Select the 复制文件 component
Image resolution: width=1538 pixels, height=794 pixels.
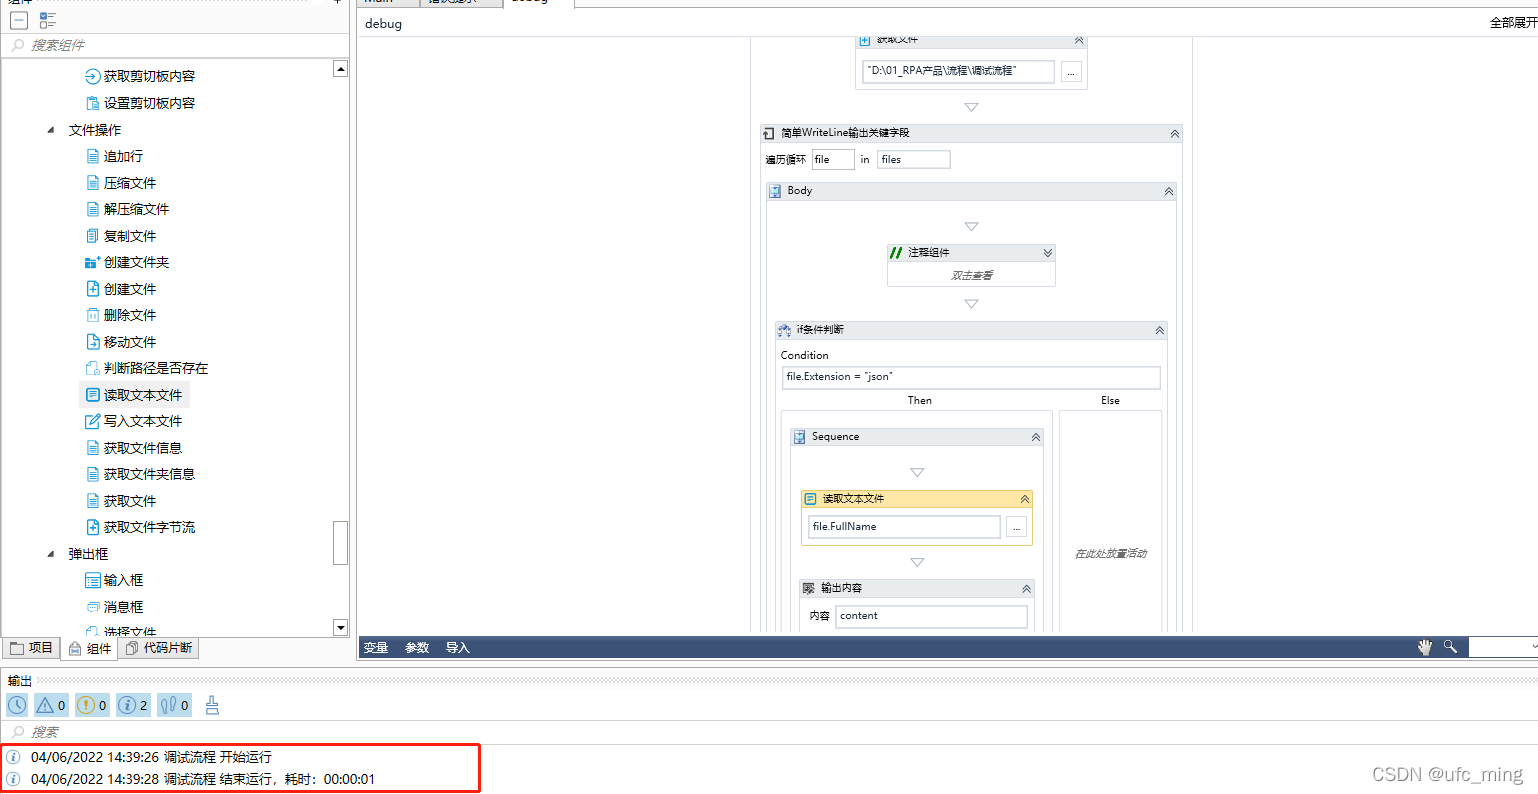(x=121, y=236)
